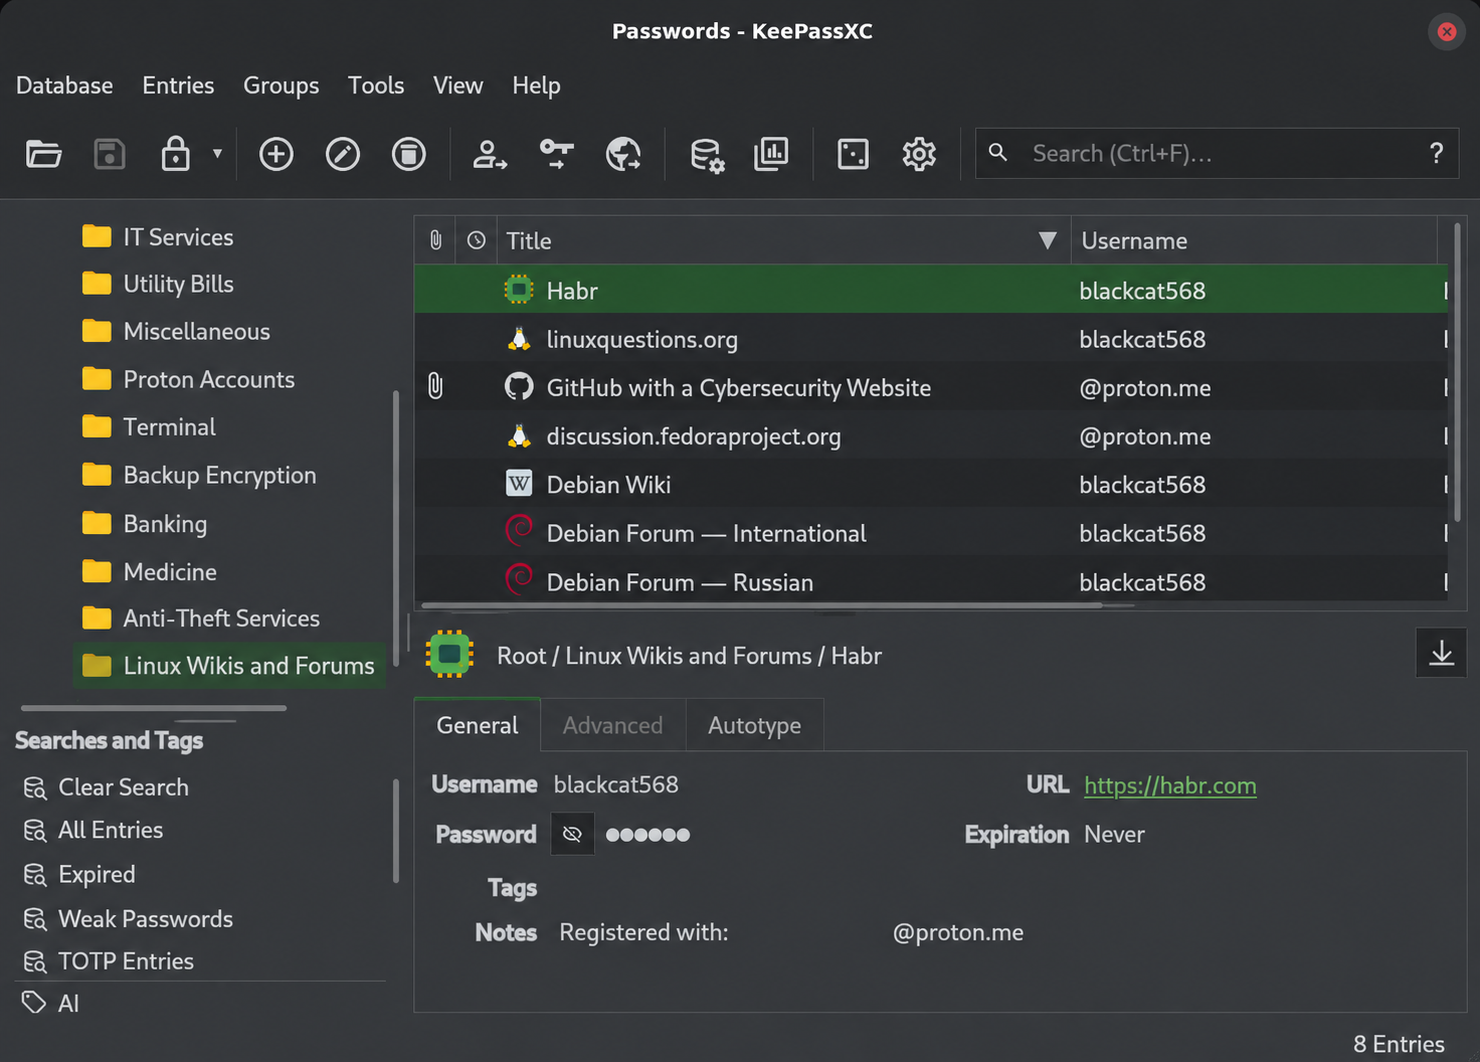
Task: Click the entry list horizontal scrollbar
Action: (x=761, y=605)
